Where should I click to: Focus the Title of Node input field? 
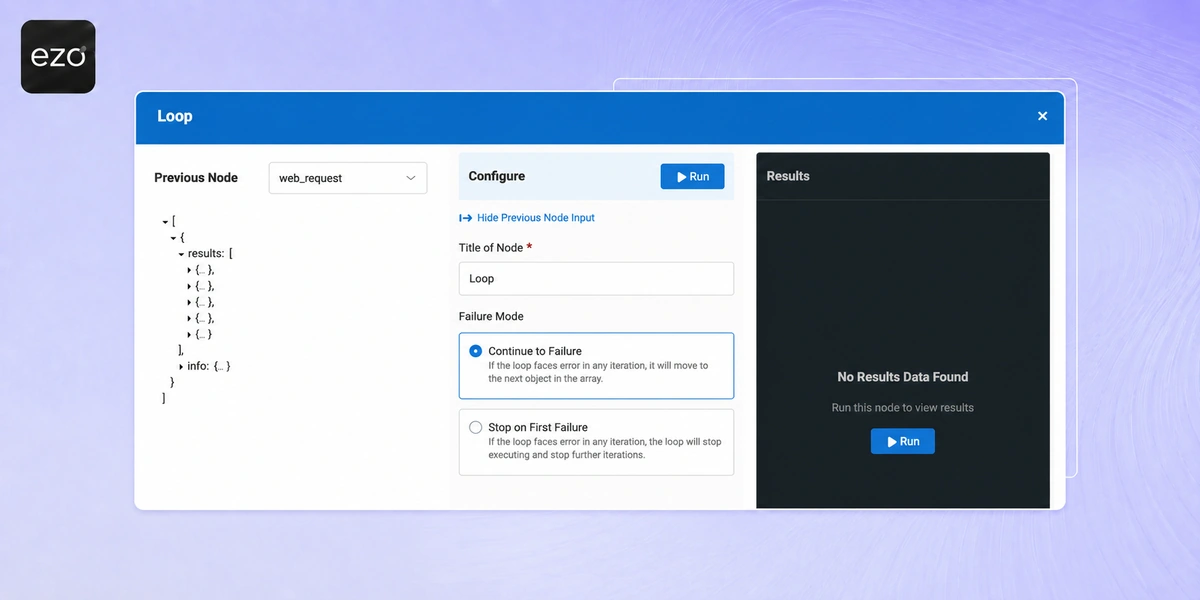click(x=596, y=279)
